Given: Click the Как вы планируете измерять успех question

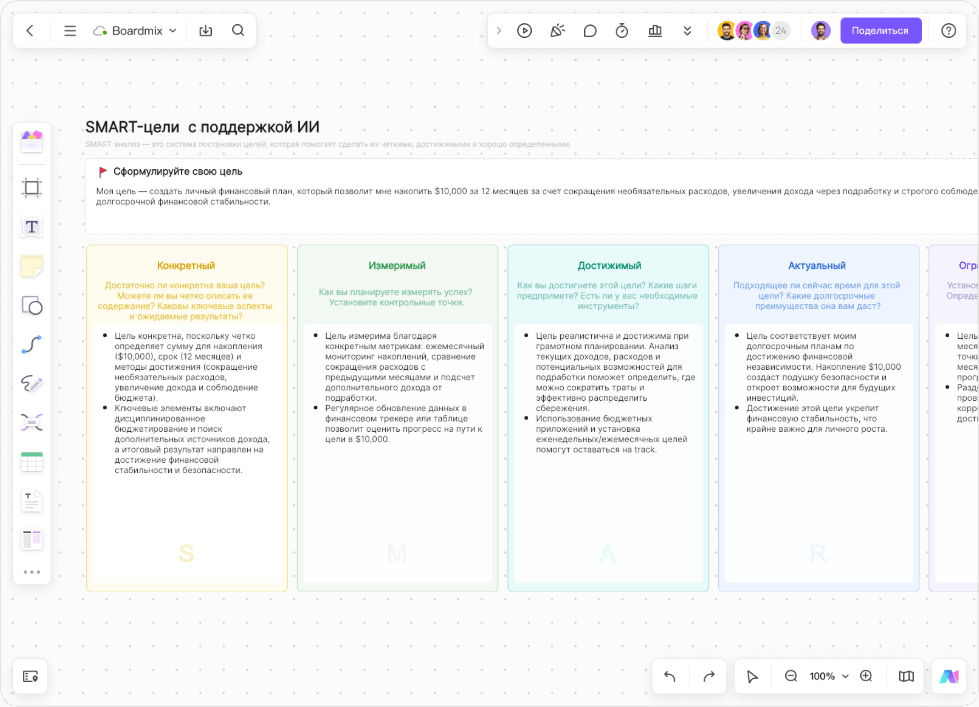Looking at the screenshot, I should click(x=395, y=297).
